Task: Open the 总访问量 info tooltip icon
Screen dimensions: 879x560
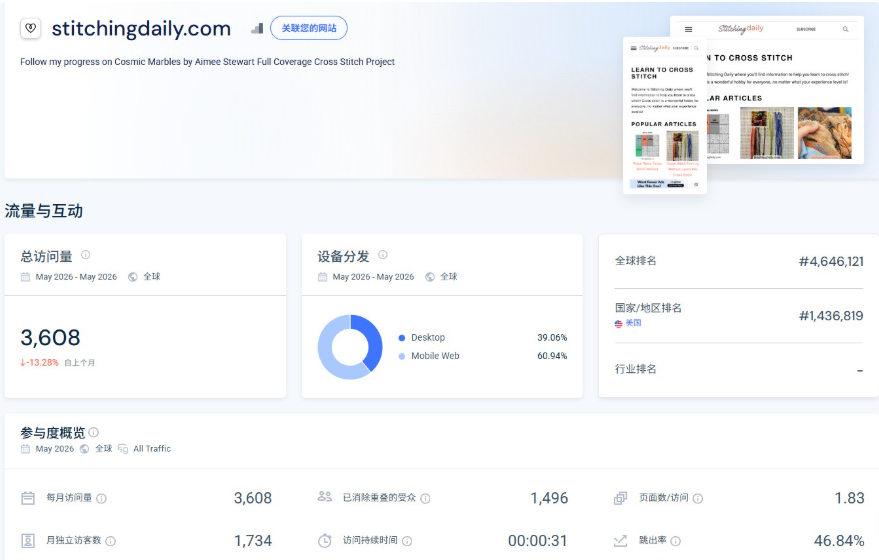Action: [x=86, y=255]
